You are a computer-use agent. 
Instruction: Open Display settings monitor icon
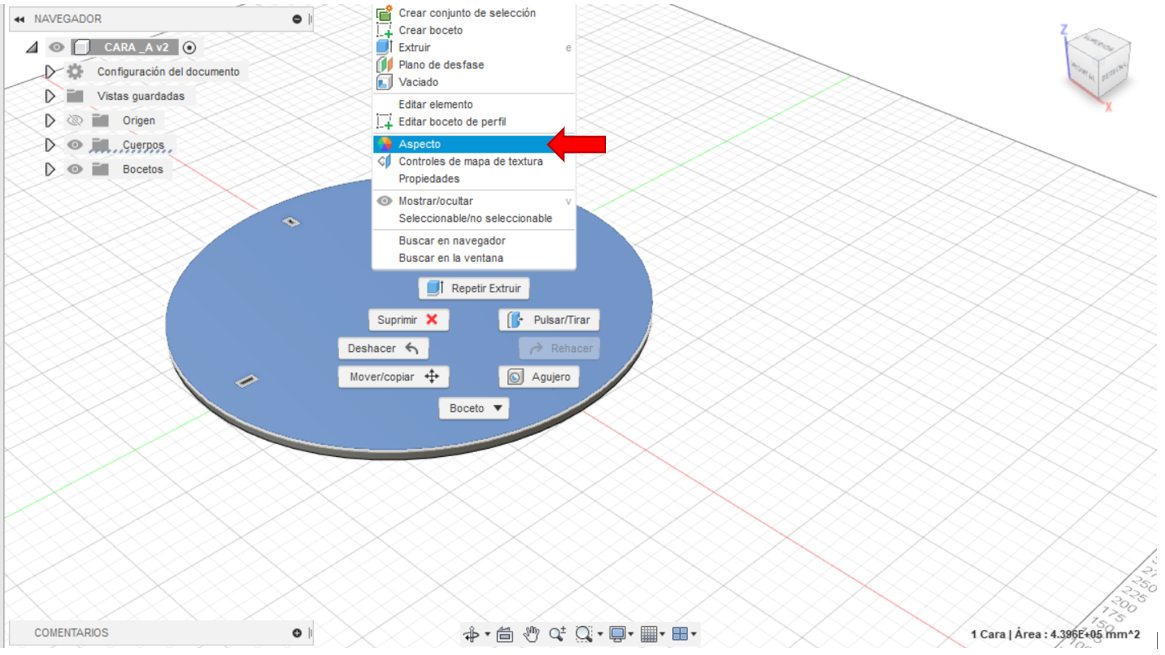click(617, 634)
